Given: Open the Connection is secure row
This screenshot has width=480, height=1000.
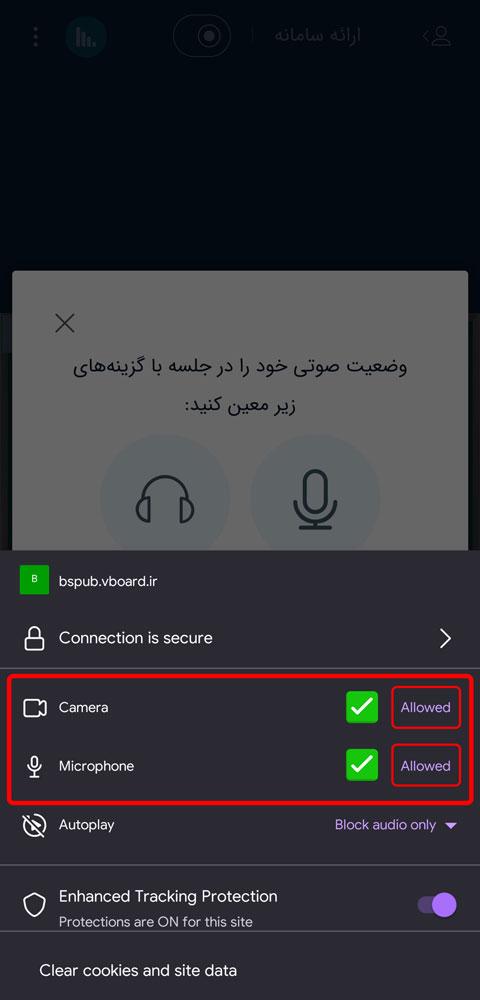Looking at the screenshot, I should click(240, 638).
